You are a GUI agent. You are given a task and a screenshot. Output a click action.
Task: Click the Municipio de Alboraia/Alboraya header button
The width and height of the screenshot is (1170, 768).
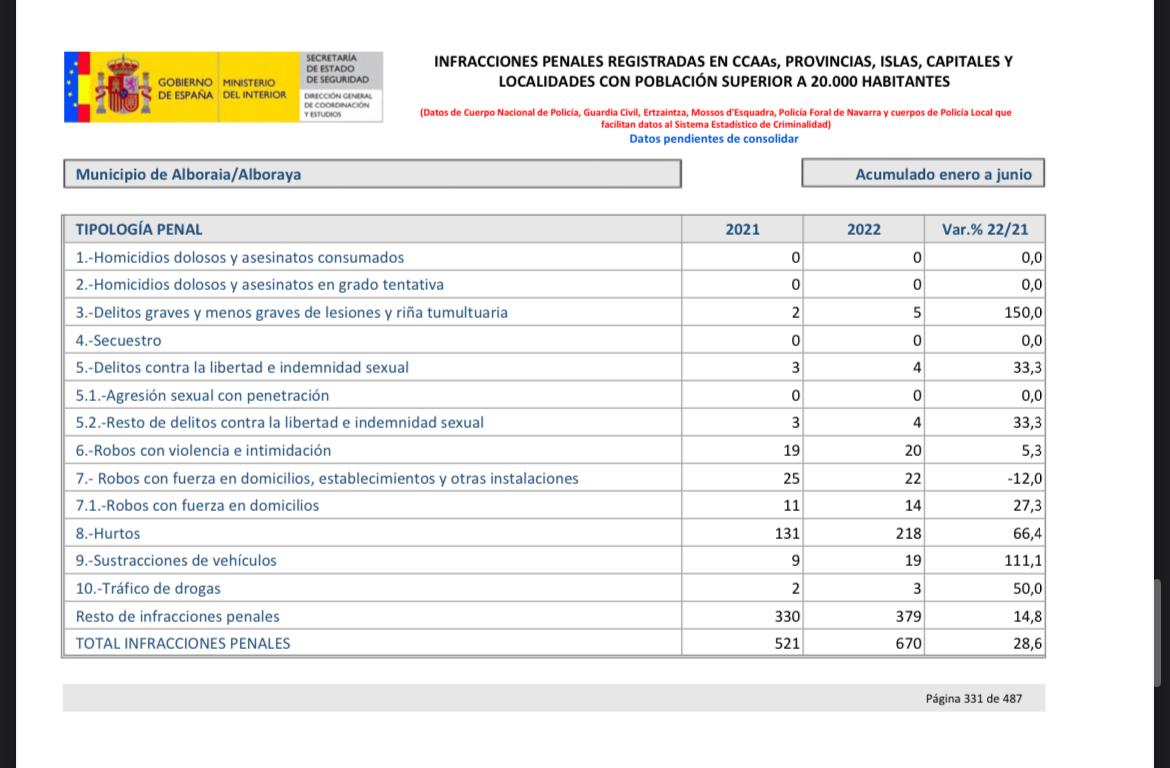point(371,173)
